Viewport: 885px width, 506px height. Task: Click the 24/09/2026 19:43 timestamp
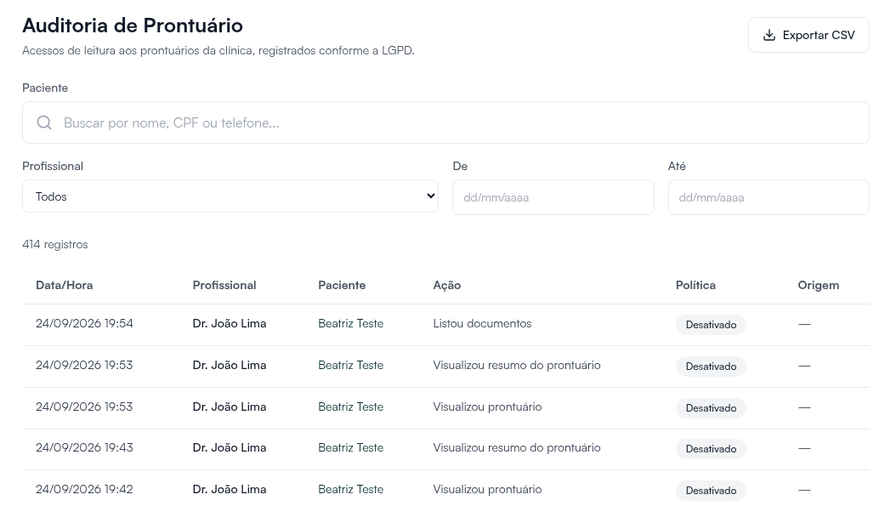(x=84, y=447)
